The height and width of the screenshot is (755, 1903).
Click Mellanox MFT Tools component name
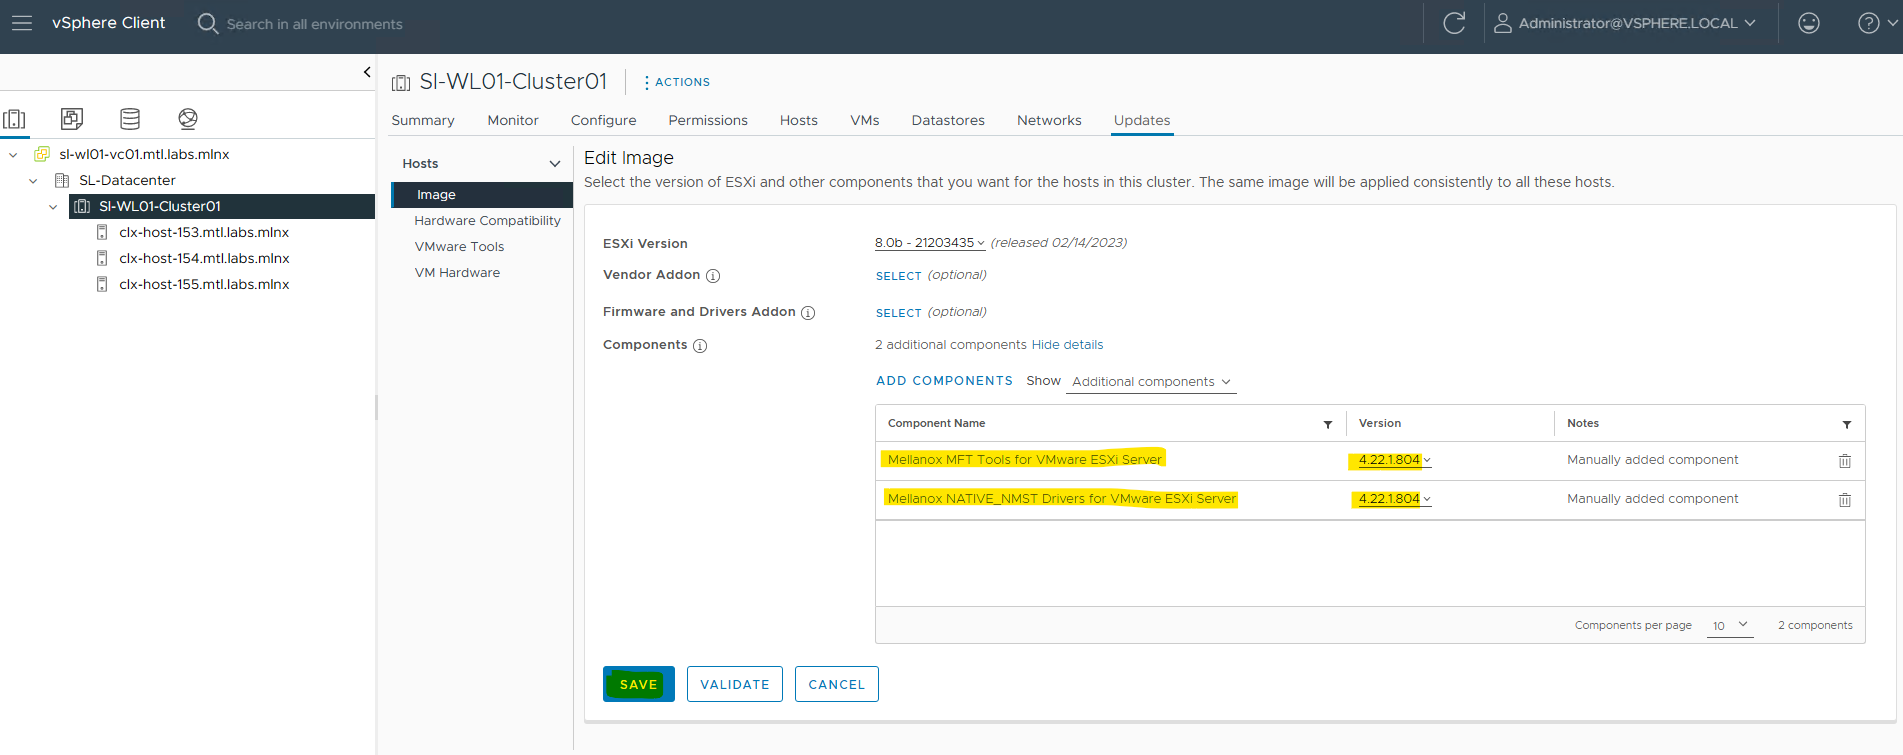coord(1025,460)
